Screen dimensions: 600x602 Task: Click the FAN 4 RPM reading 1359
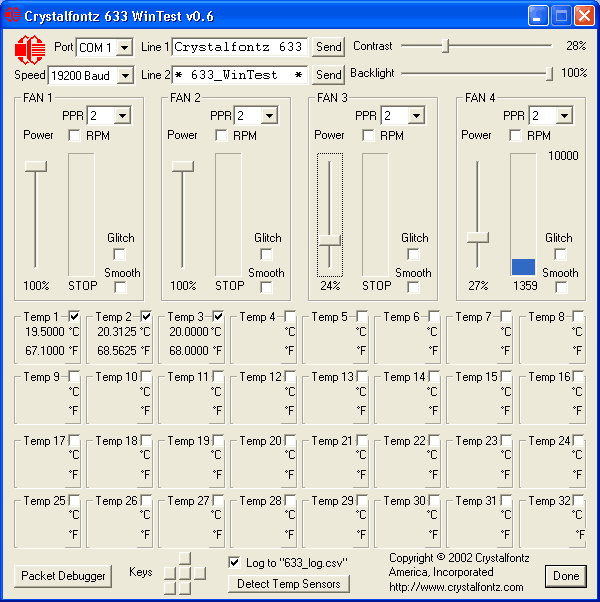[525, 286]
